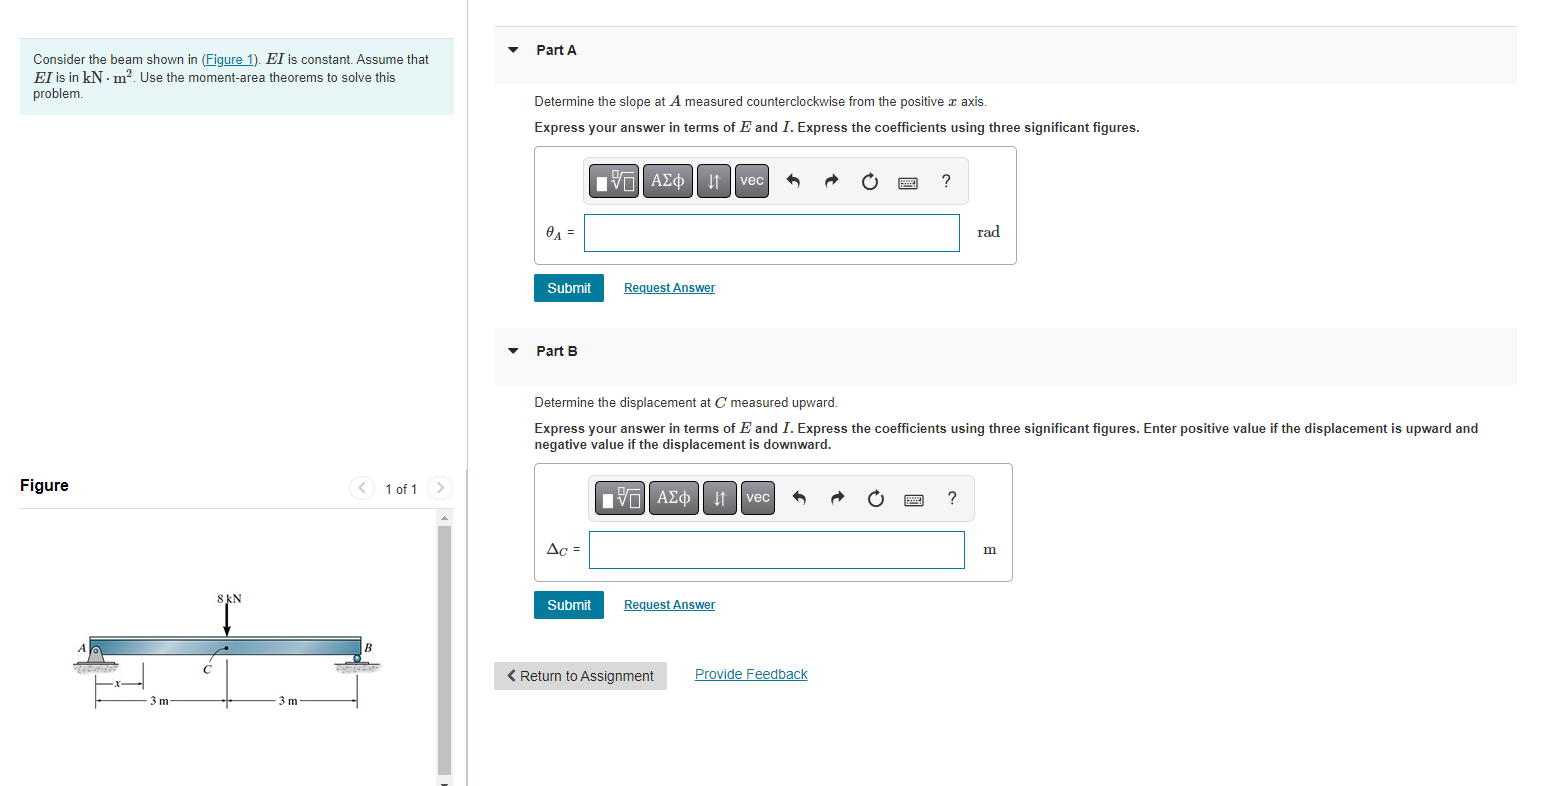Show keyboard shortcuts for Part B
1555x786 pixels.
click(x=914, y=499)
